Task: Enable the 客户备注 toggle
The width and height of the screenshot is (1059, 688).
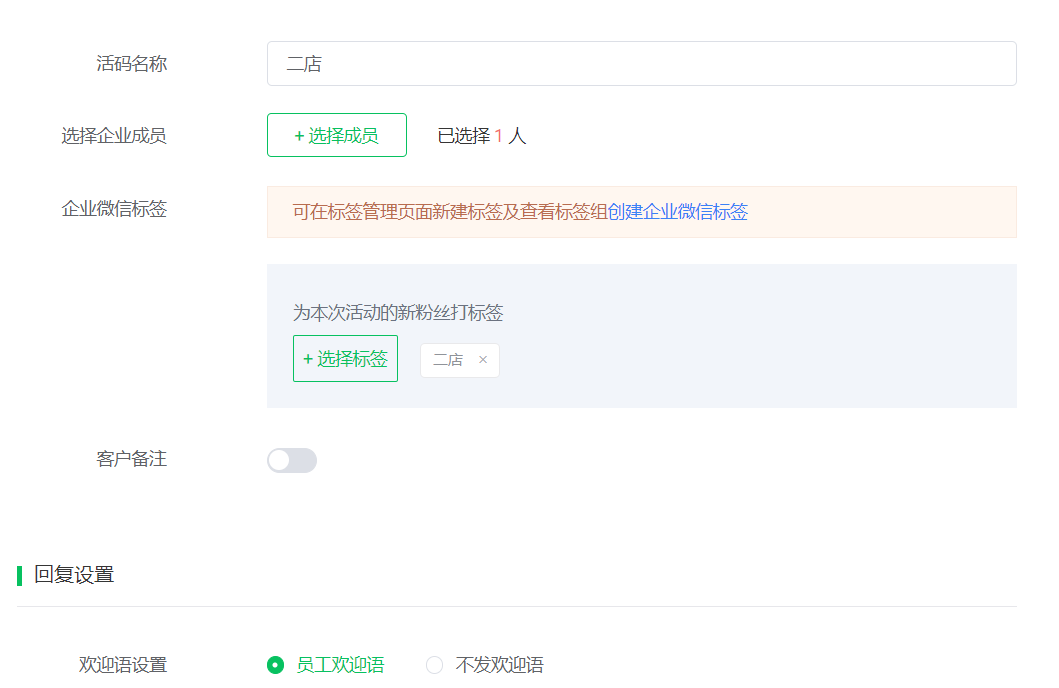Action: pyautogui.click(x=291, y=460)
